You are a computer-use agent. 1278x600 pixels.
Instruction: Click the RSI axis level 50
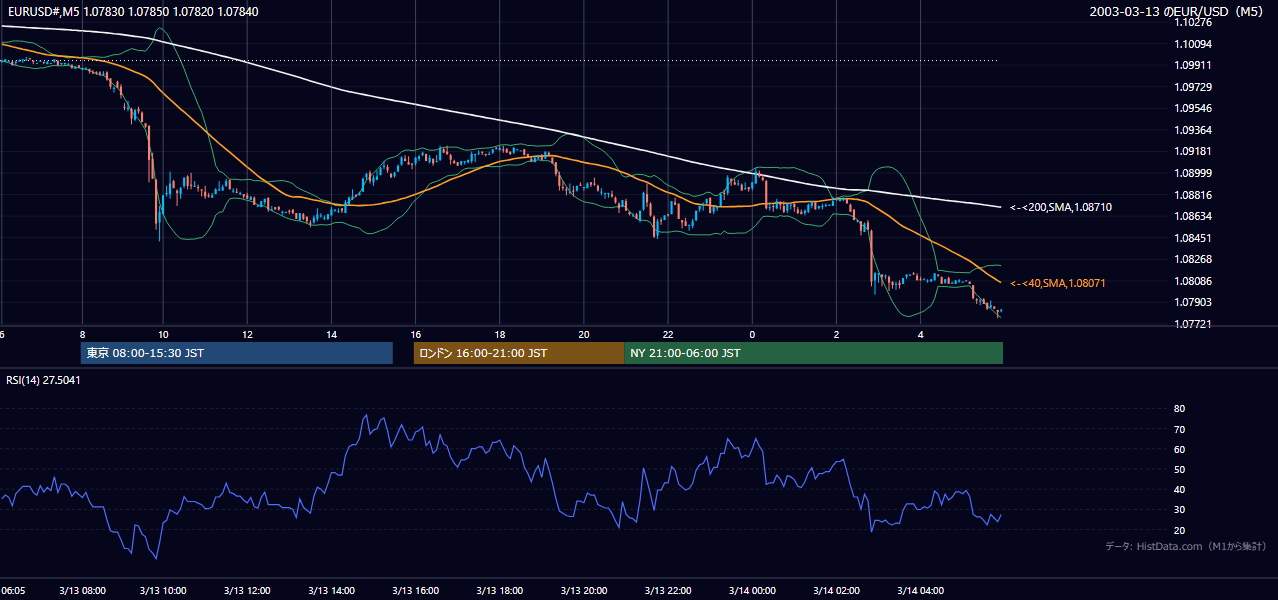point(1179,469)
